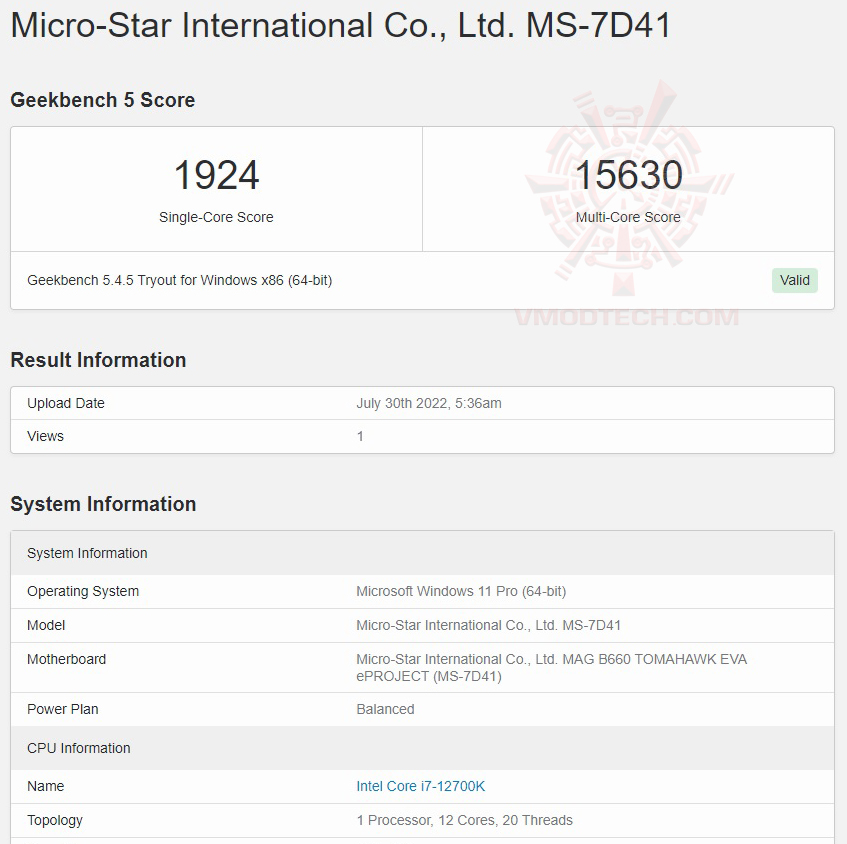Select the Model value MS-7D41
The width and height of the screenshot is (847, 844).
[488, 625]
